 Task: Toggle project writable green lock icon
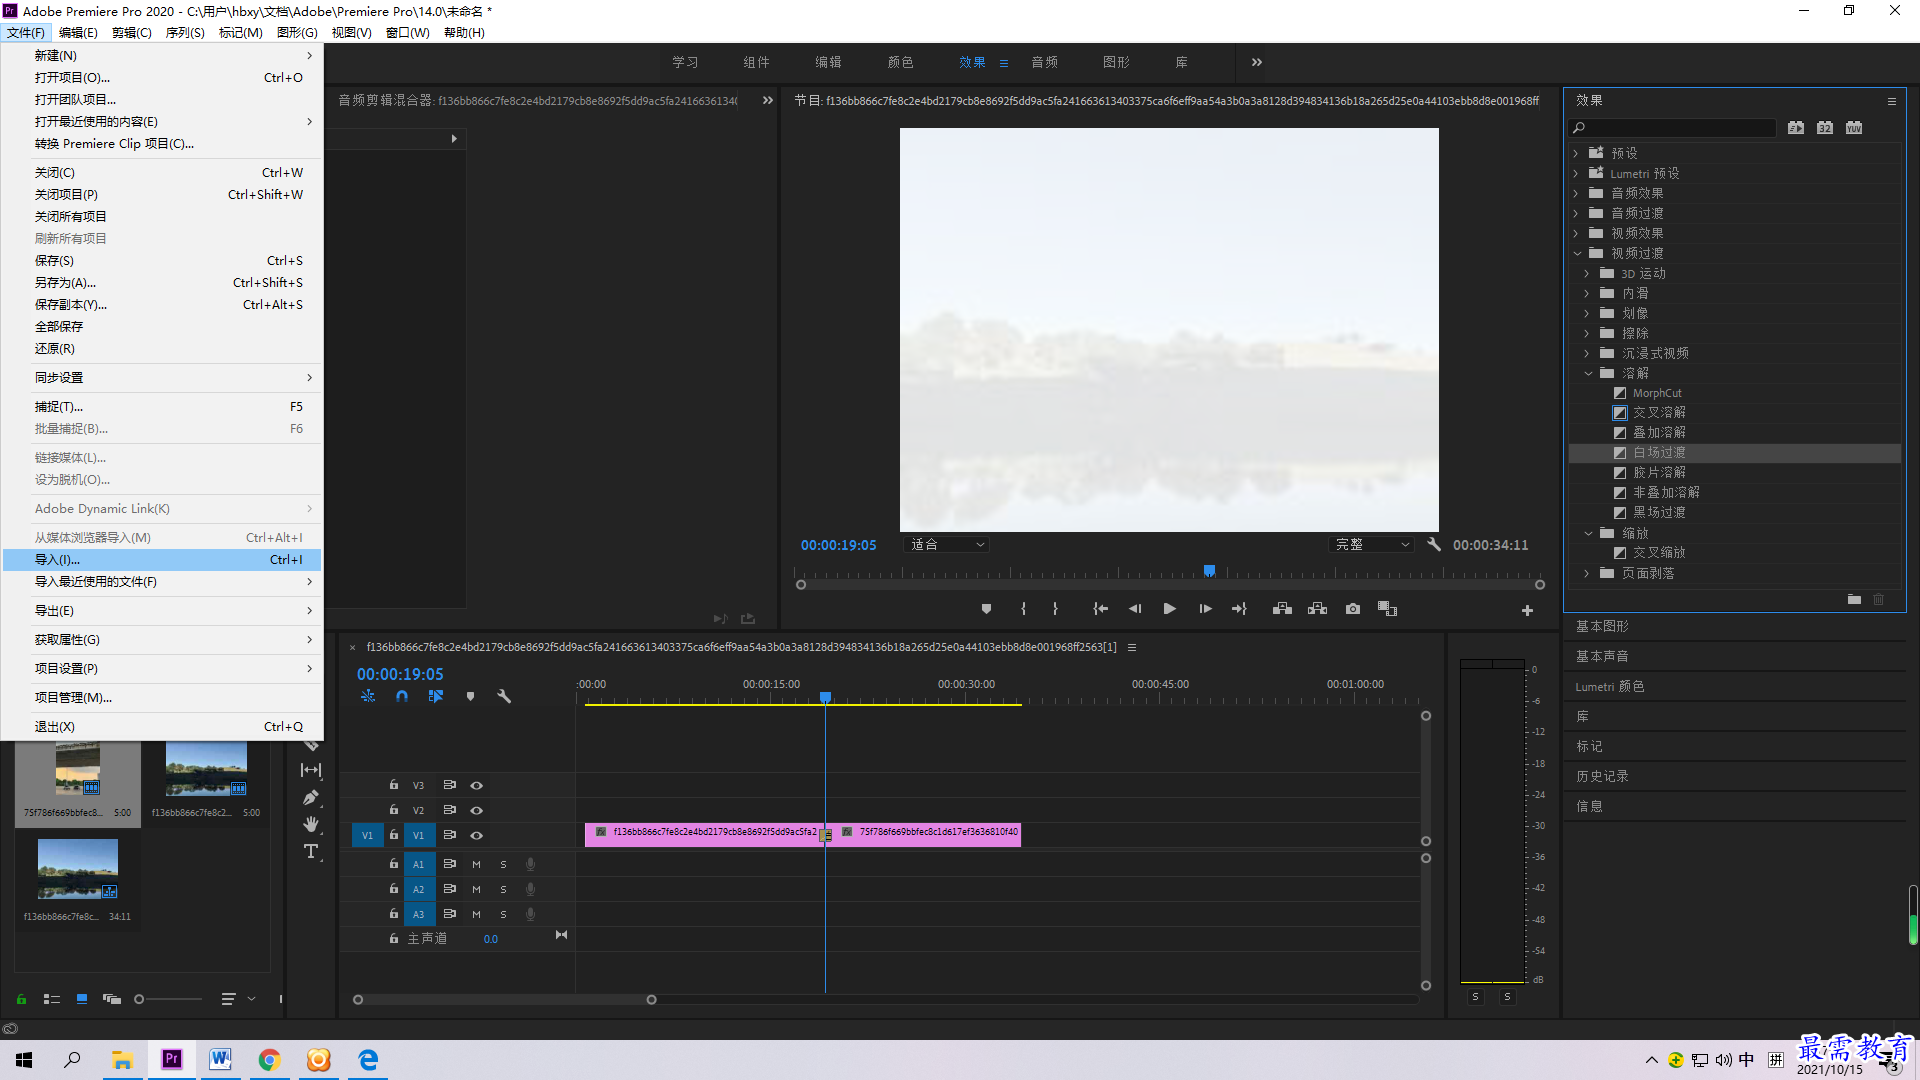click(21, 999)
